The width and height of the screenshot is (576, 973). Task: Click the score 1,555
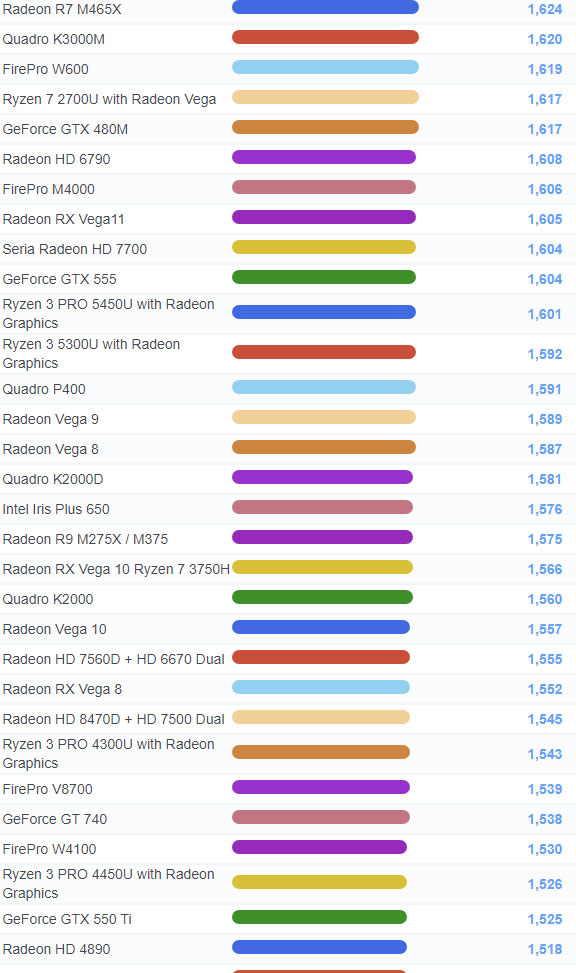tap(545, 659)
